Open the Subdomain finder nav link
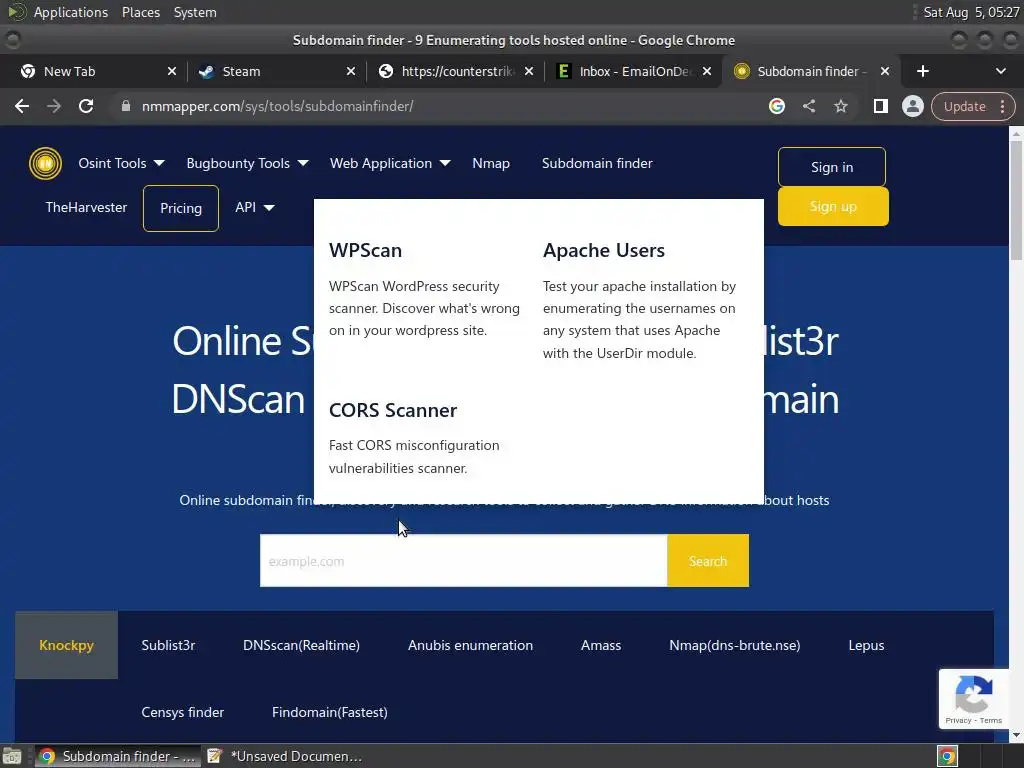Viewport: 1024px width, 768px height. tap(597, 163)
